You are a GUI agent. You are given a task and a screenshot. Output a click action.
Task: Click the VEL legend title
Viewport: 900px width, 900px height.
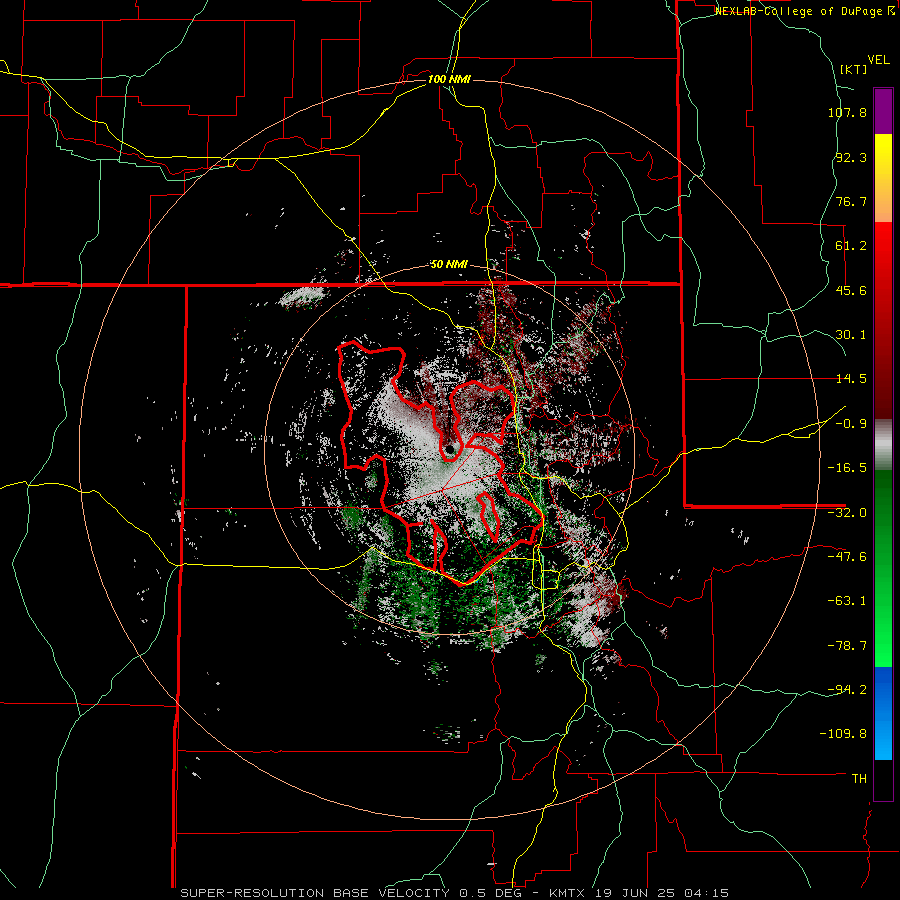pyautogui.click(x=879, y=60)
